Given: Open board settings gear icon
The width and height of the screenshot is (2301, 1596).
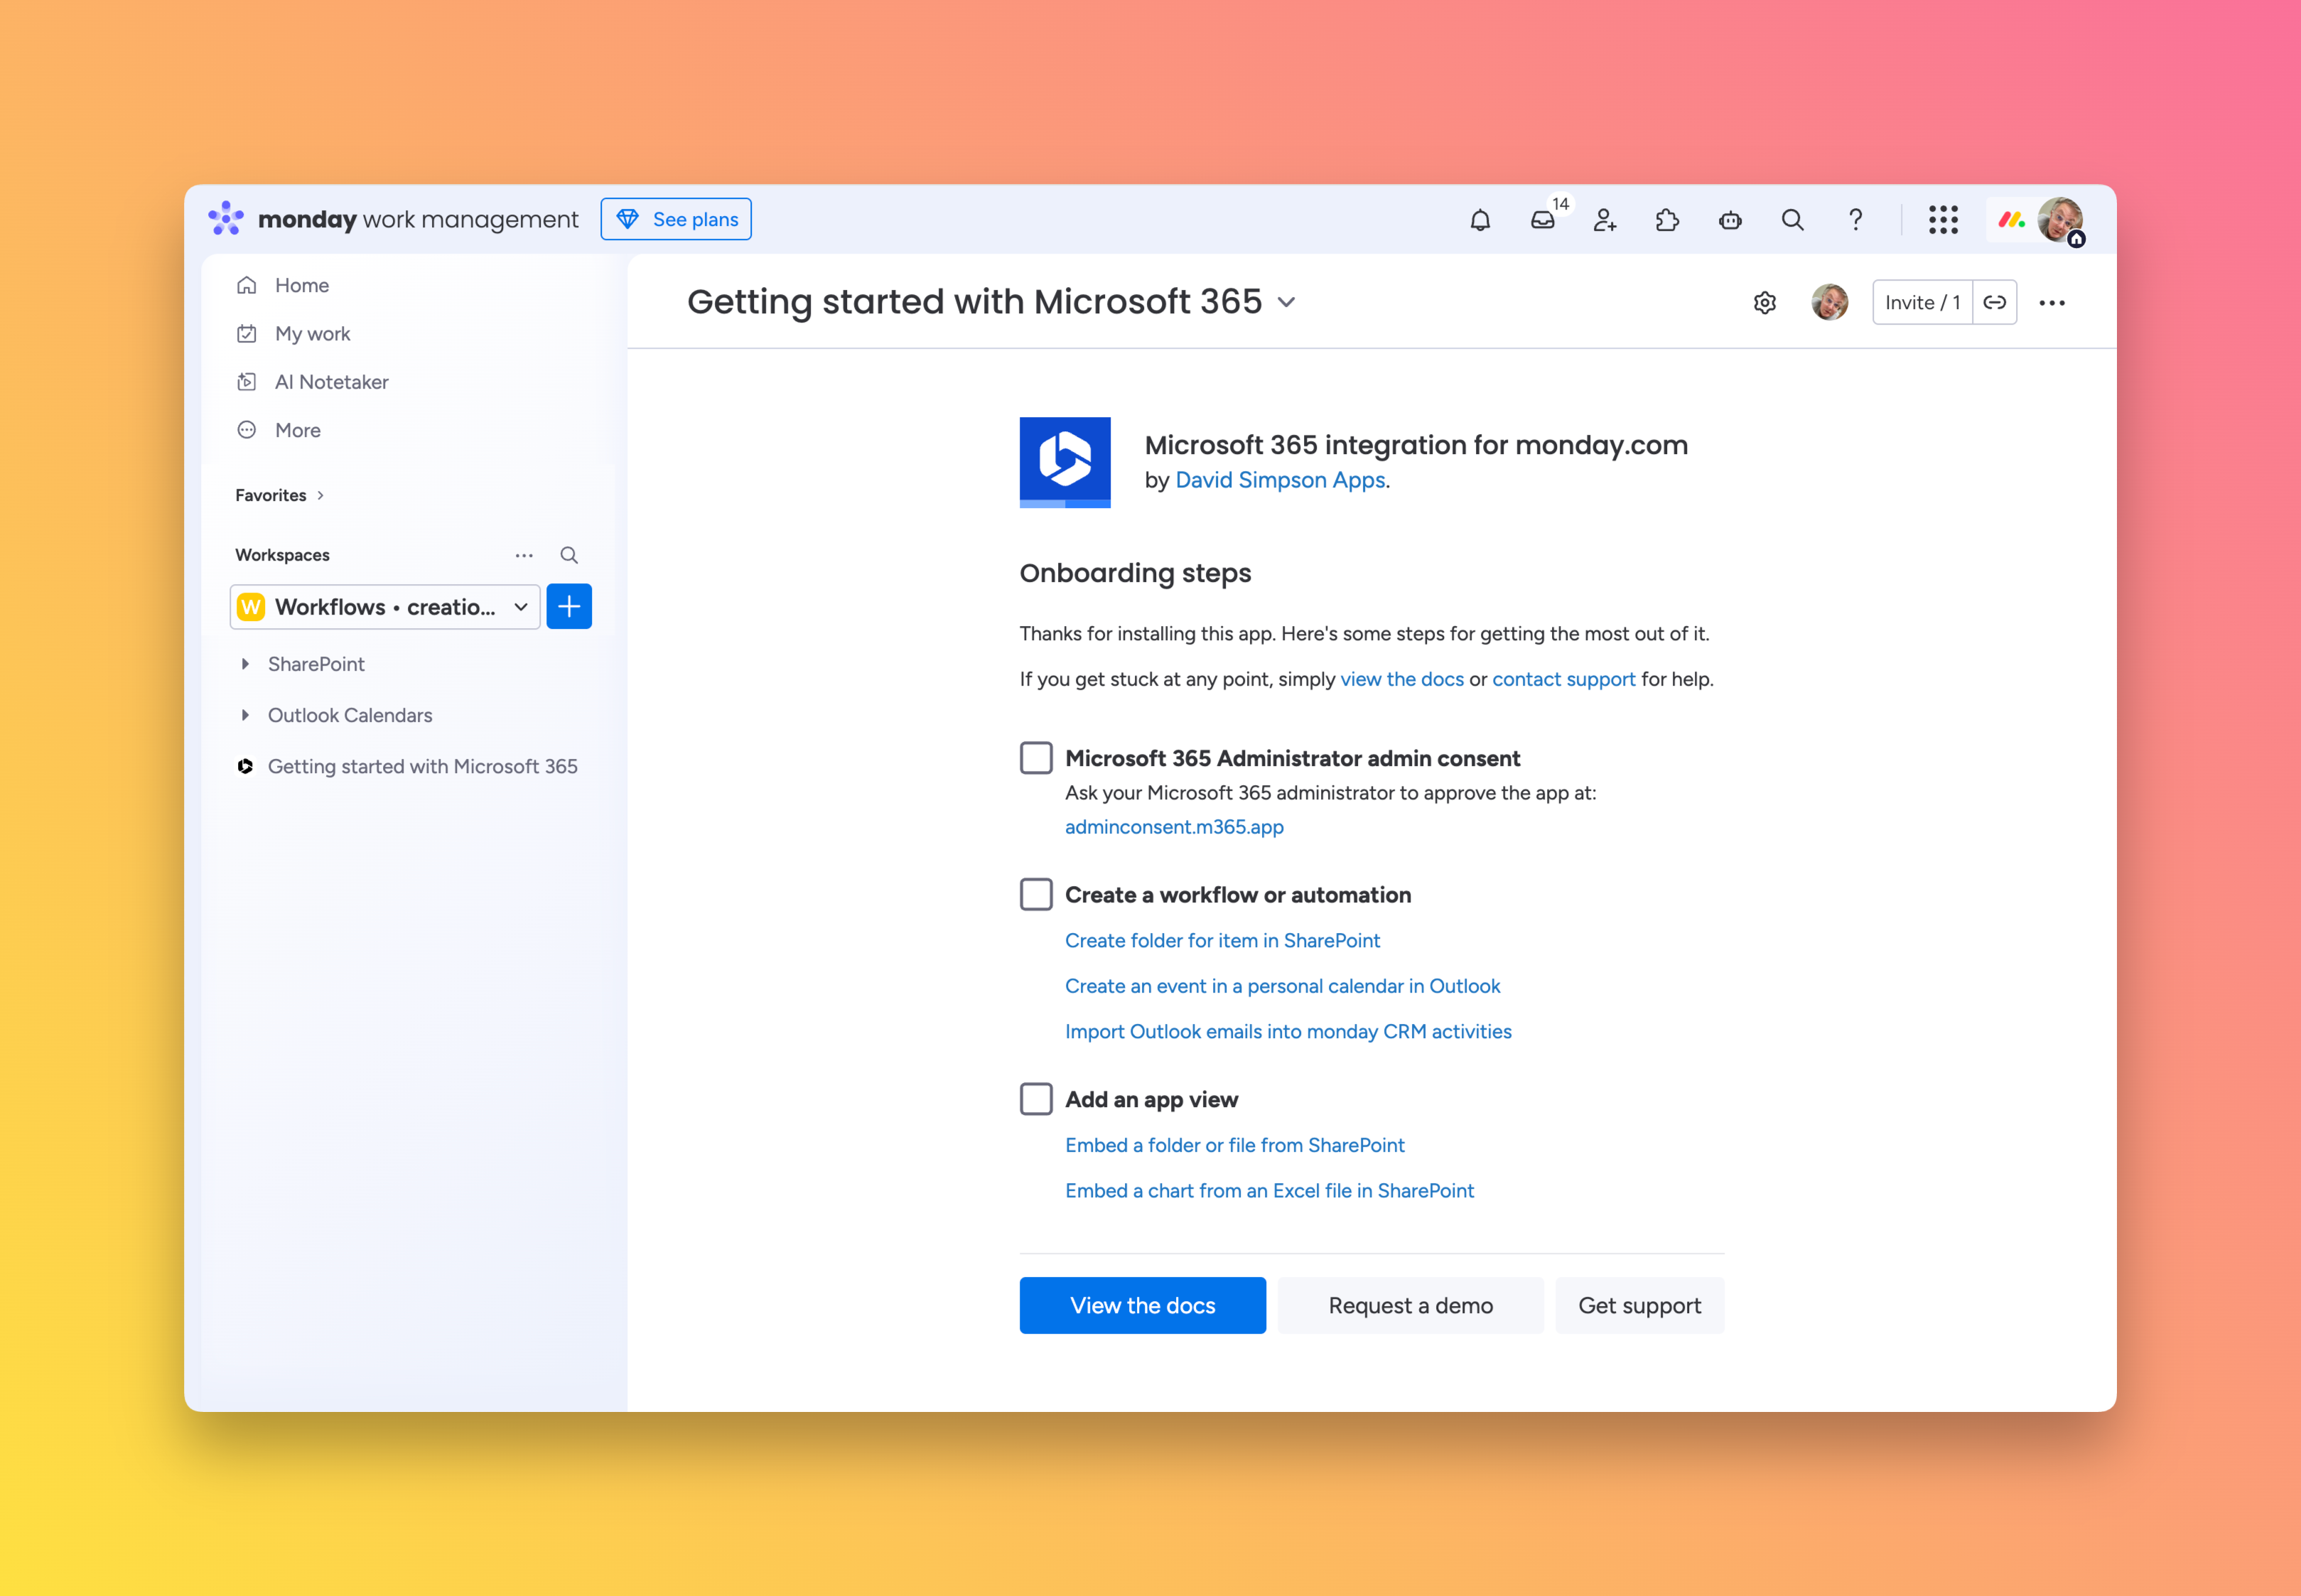Looking at the screenshot, I should point(1765,303).
